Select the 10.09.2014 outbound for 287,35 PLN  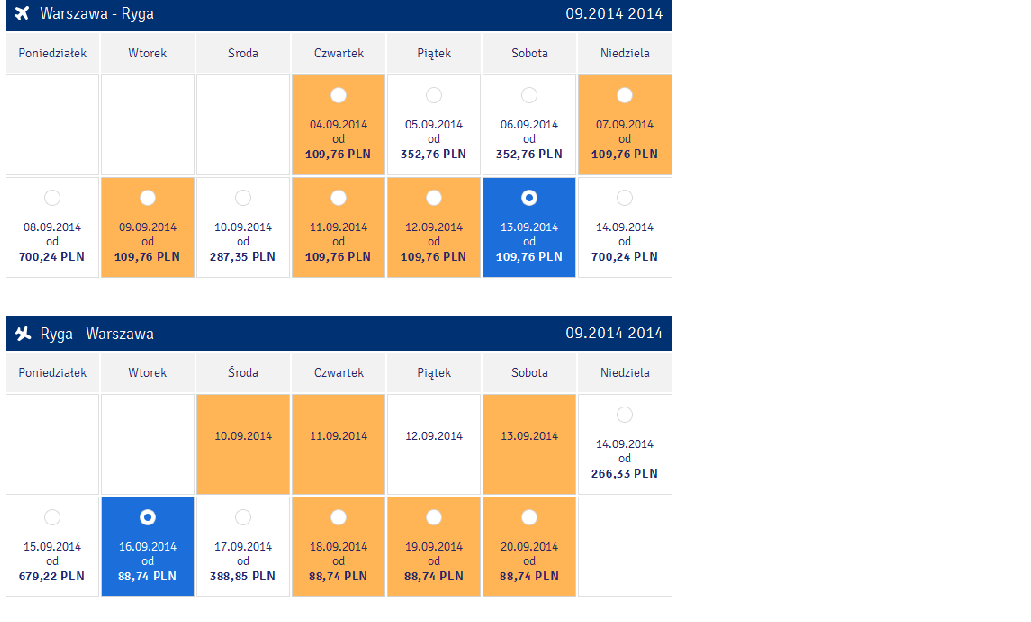(243, 198)
